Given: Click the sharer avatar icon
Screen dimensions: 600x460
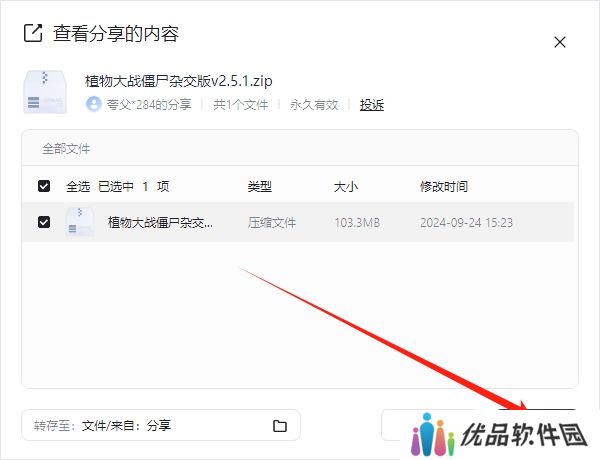Looking at the screenshot, I should [94, 104].
